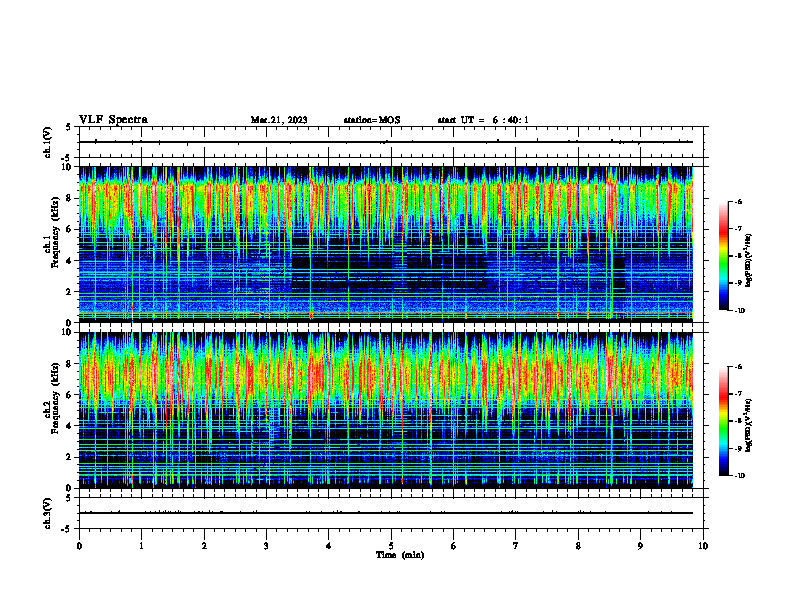Select the ch.1 color bar log(PSD) caption
The image size is (792, 612).
pos(750,260)
